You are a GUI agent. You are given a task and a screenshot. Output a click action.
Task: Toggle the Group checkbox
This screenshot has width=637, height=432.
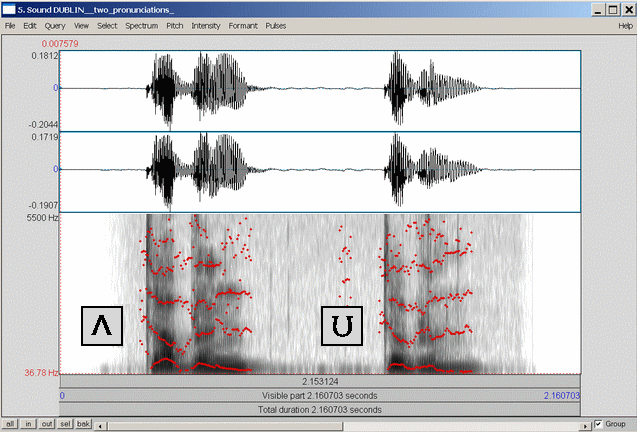coord(599,424)
